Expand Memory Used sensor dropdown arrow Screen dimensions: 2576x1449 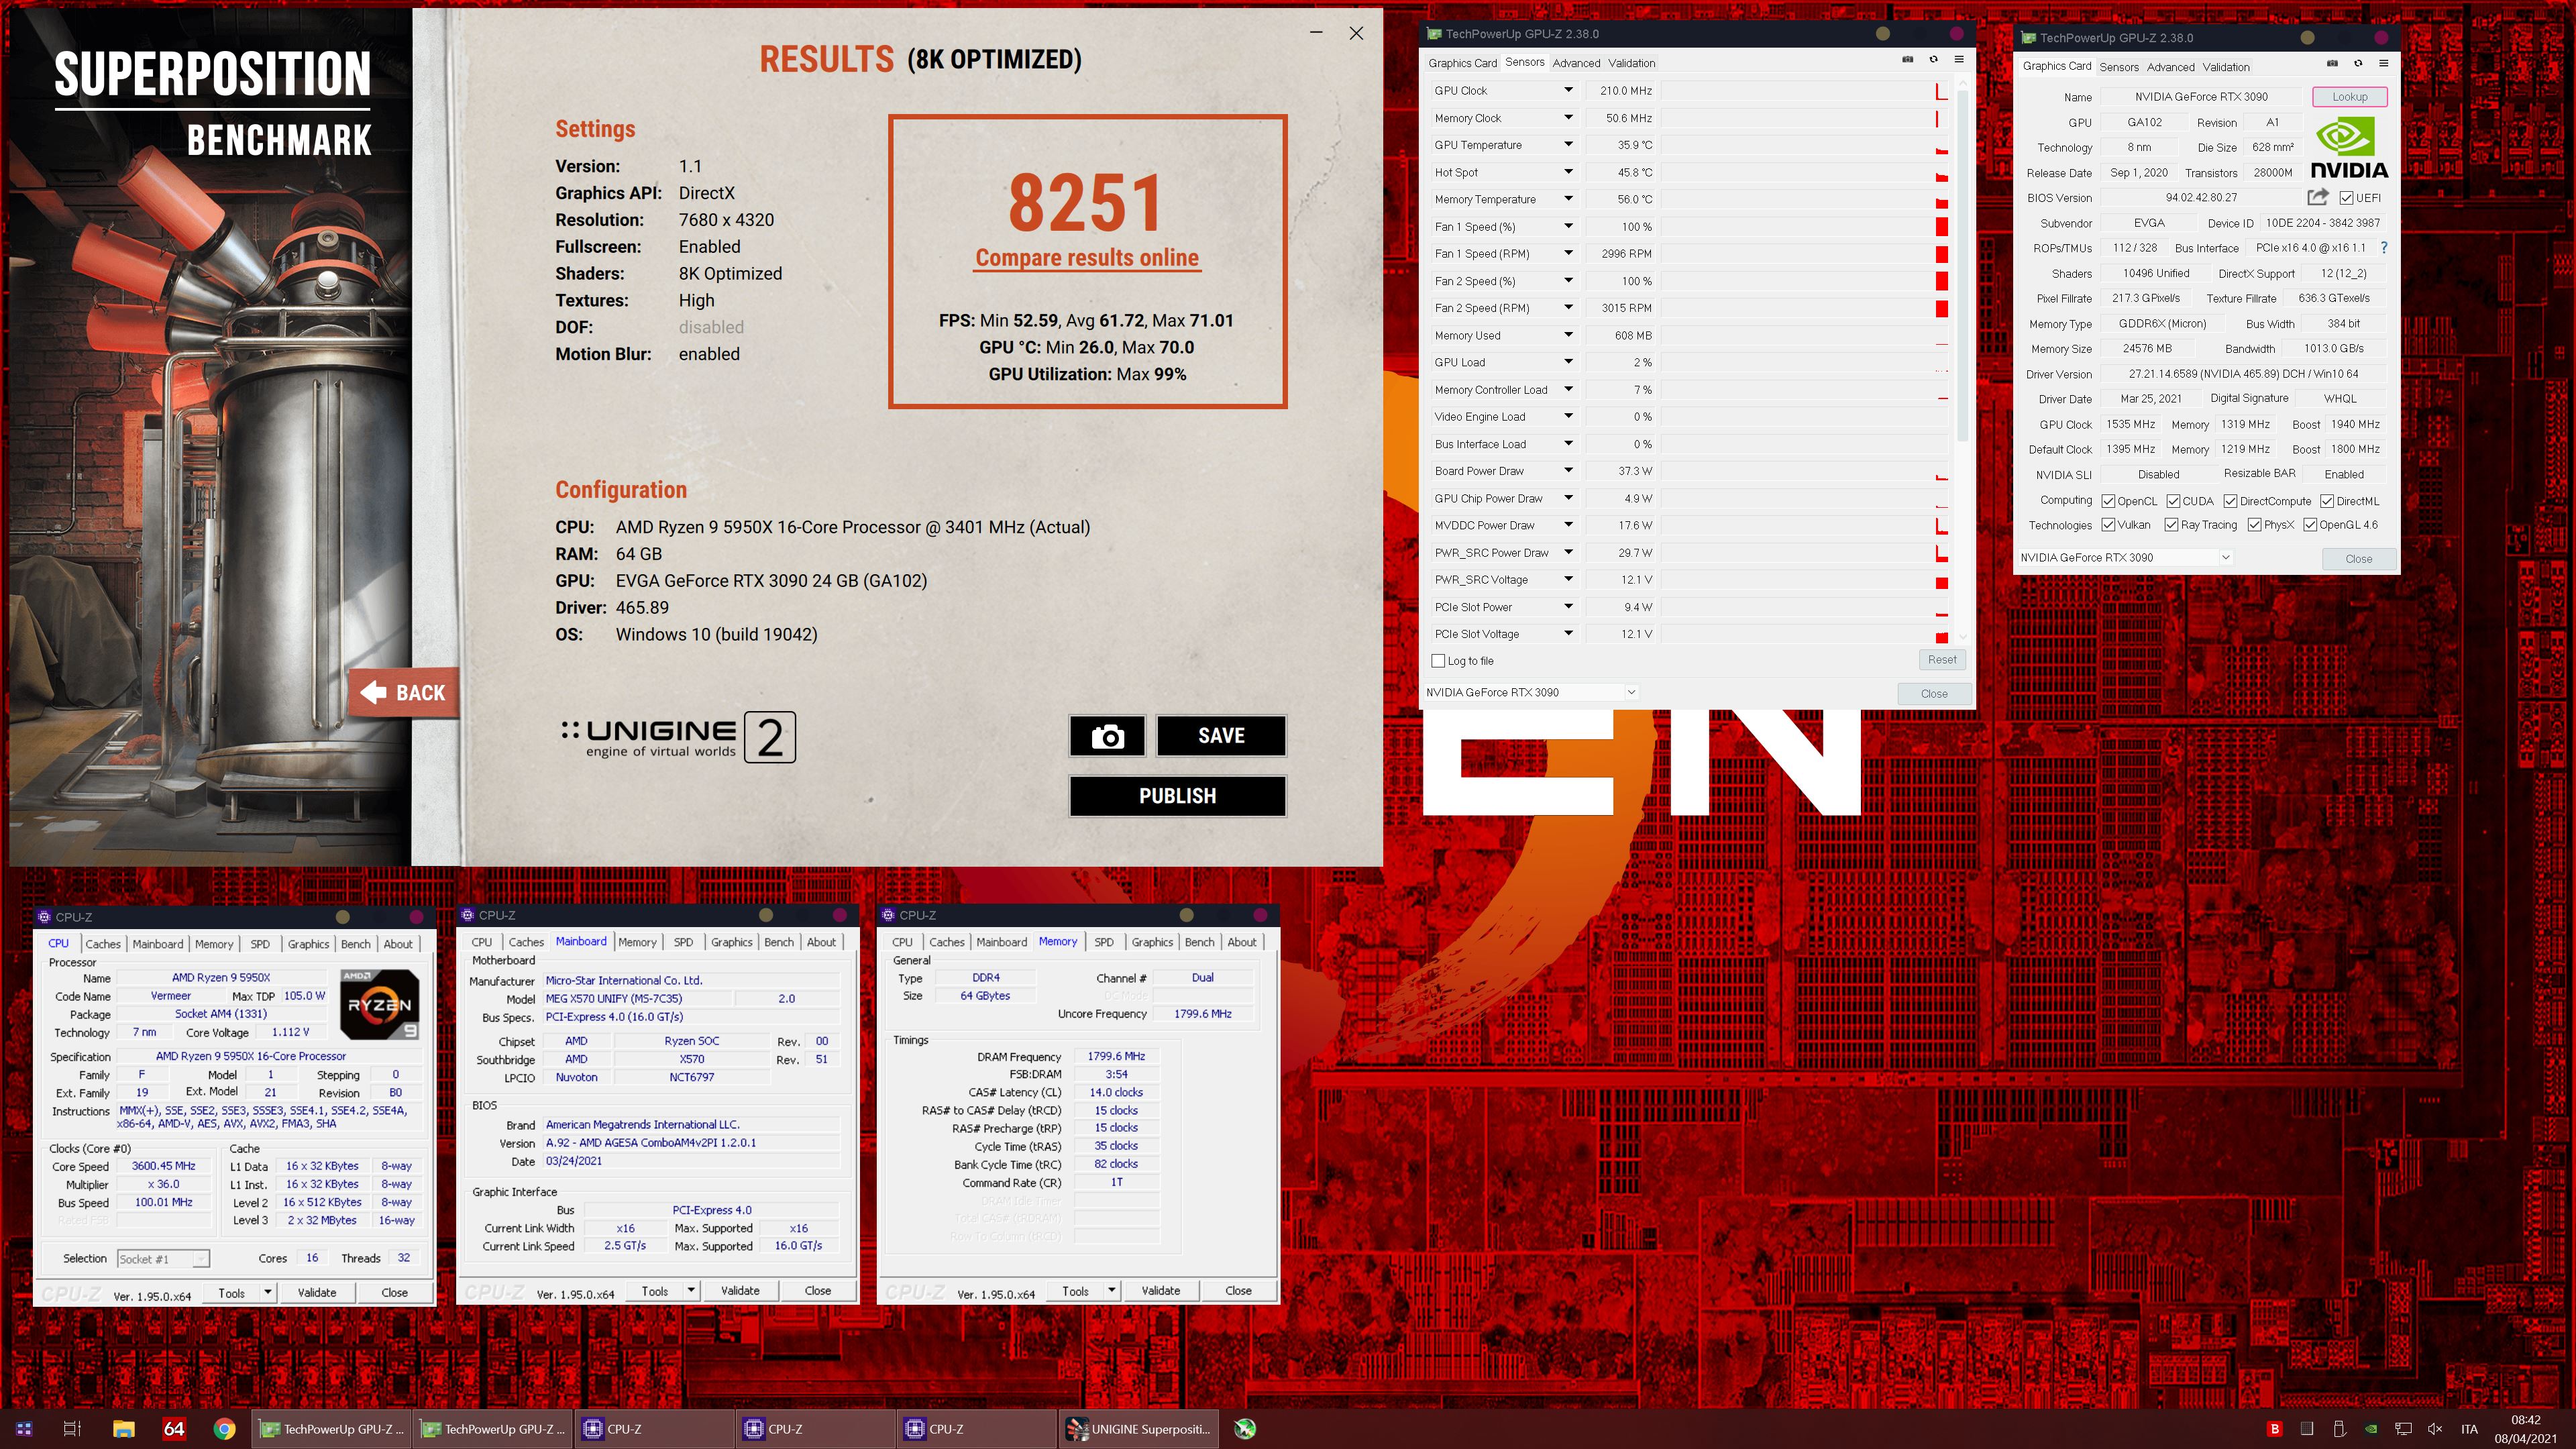pos(1568,335)
